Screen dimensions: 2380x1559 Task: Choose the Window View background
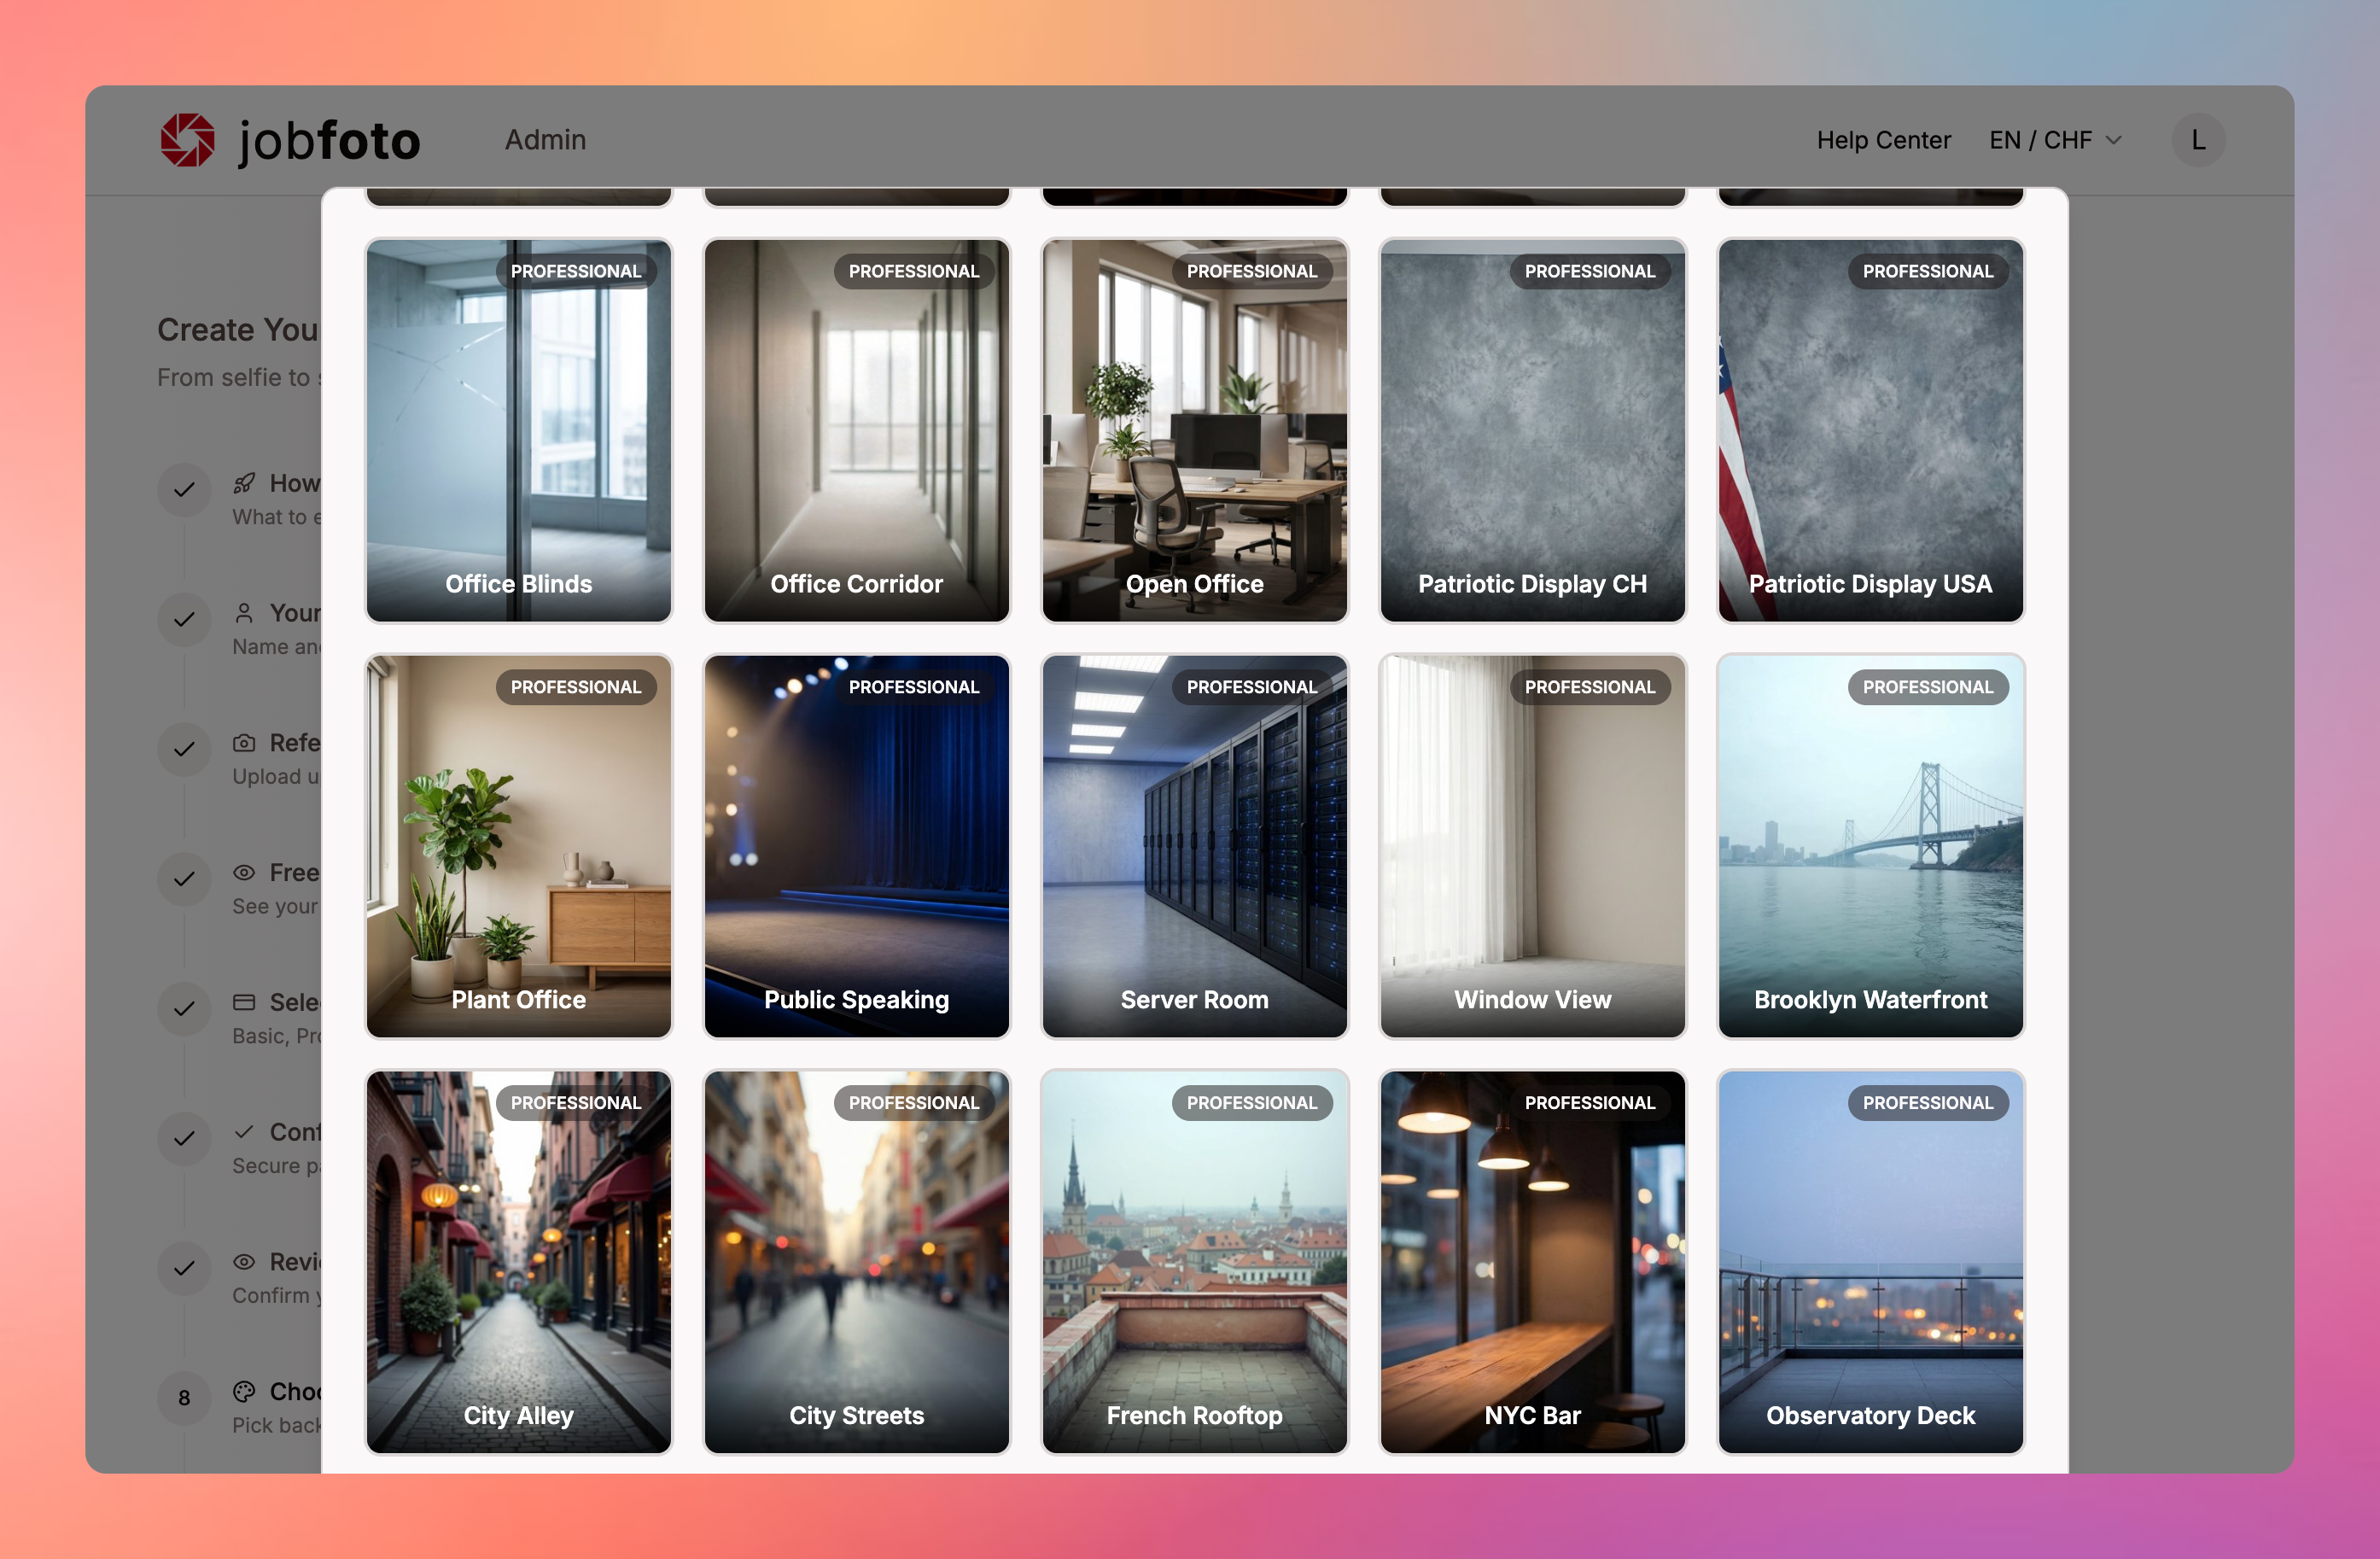click(x=1533, y=846)
